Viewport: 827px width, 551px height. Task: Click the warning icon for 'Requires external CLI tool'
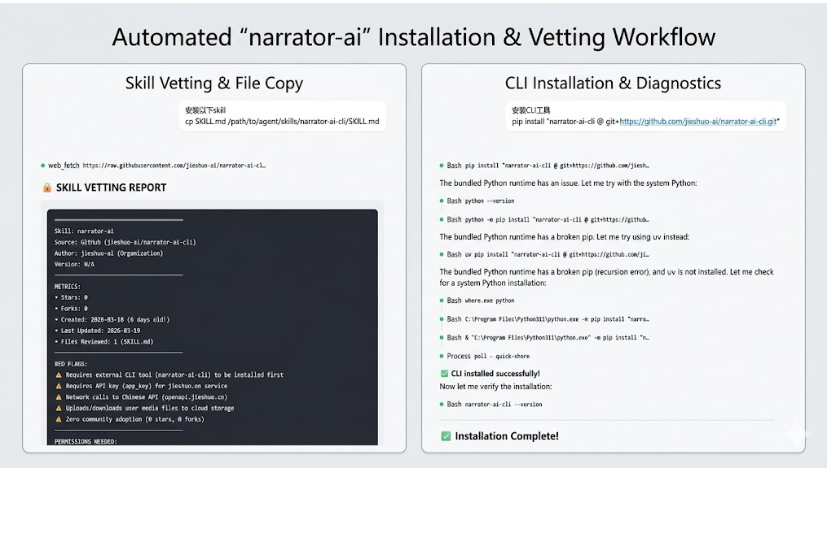tap(59, 375)
